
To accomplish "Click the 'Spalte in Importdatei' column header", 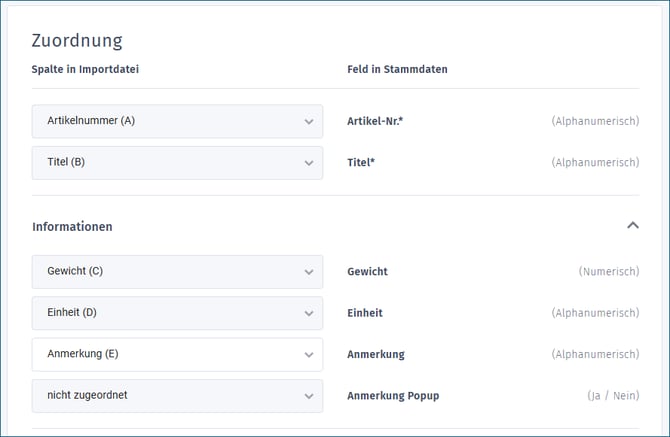I will point(85,69).
